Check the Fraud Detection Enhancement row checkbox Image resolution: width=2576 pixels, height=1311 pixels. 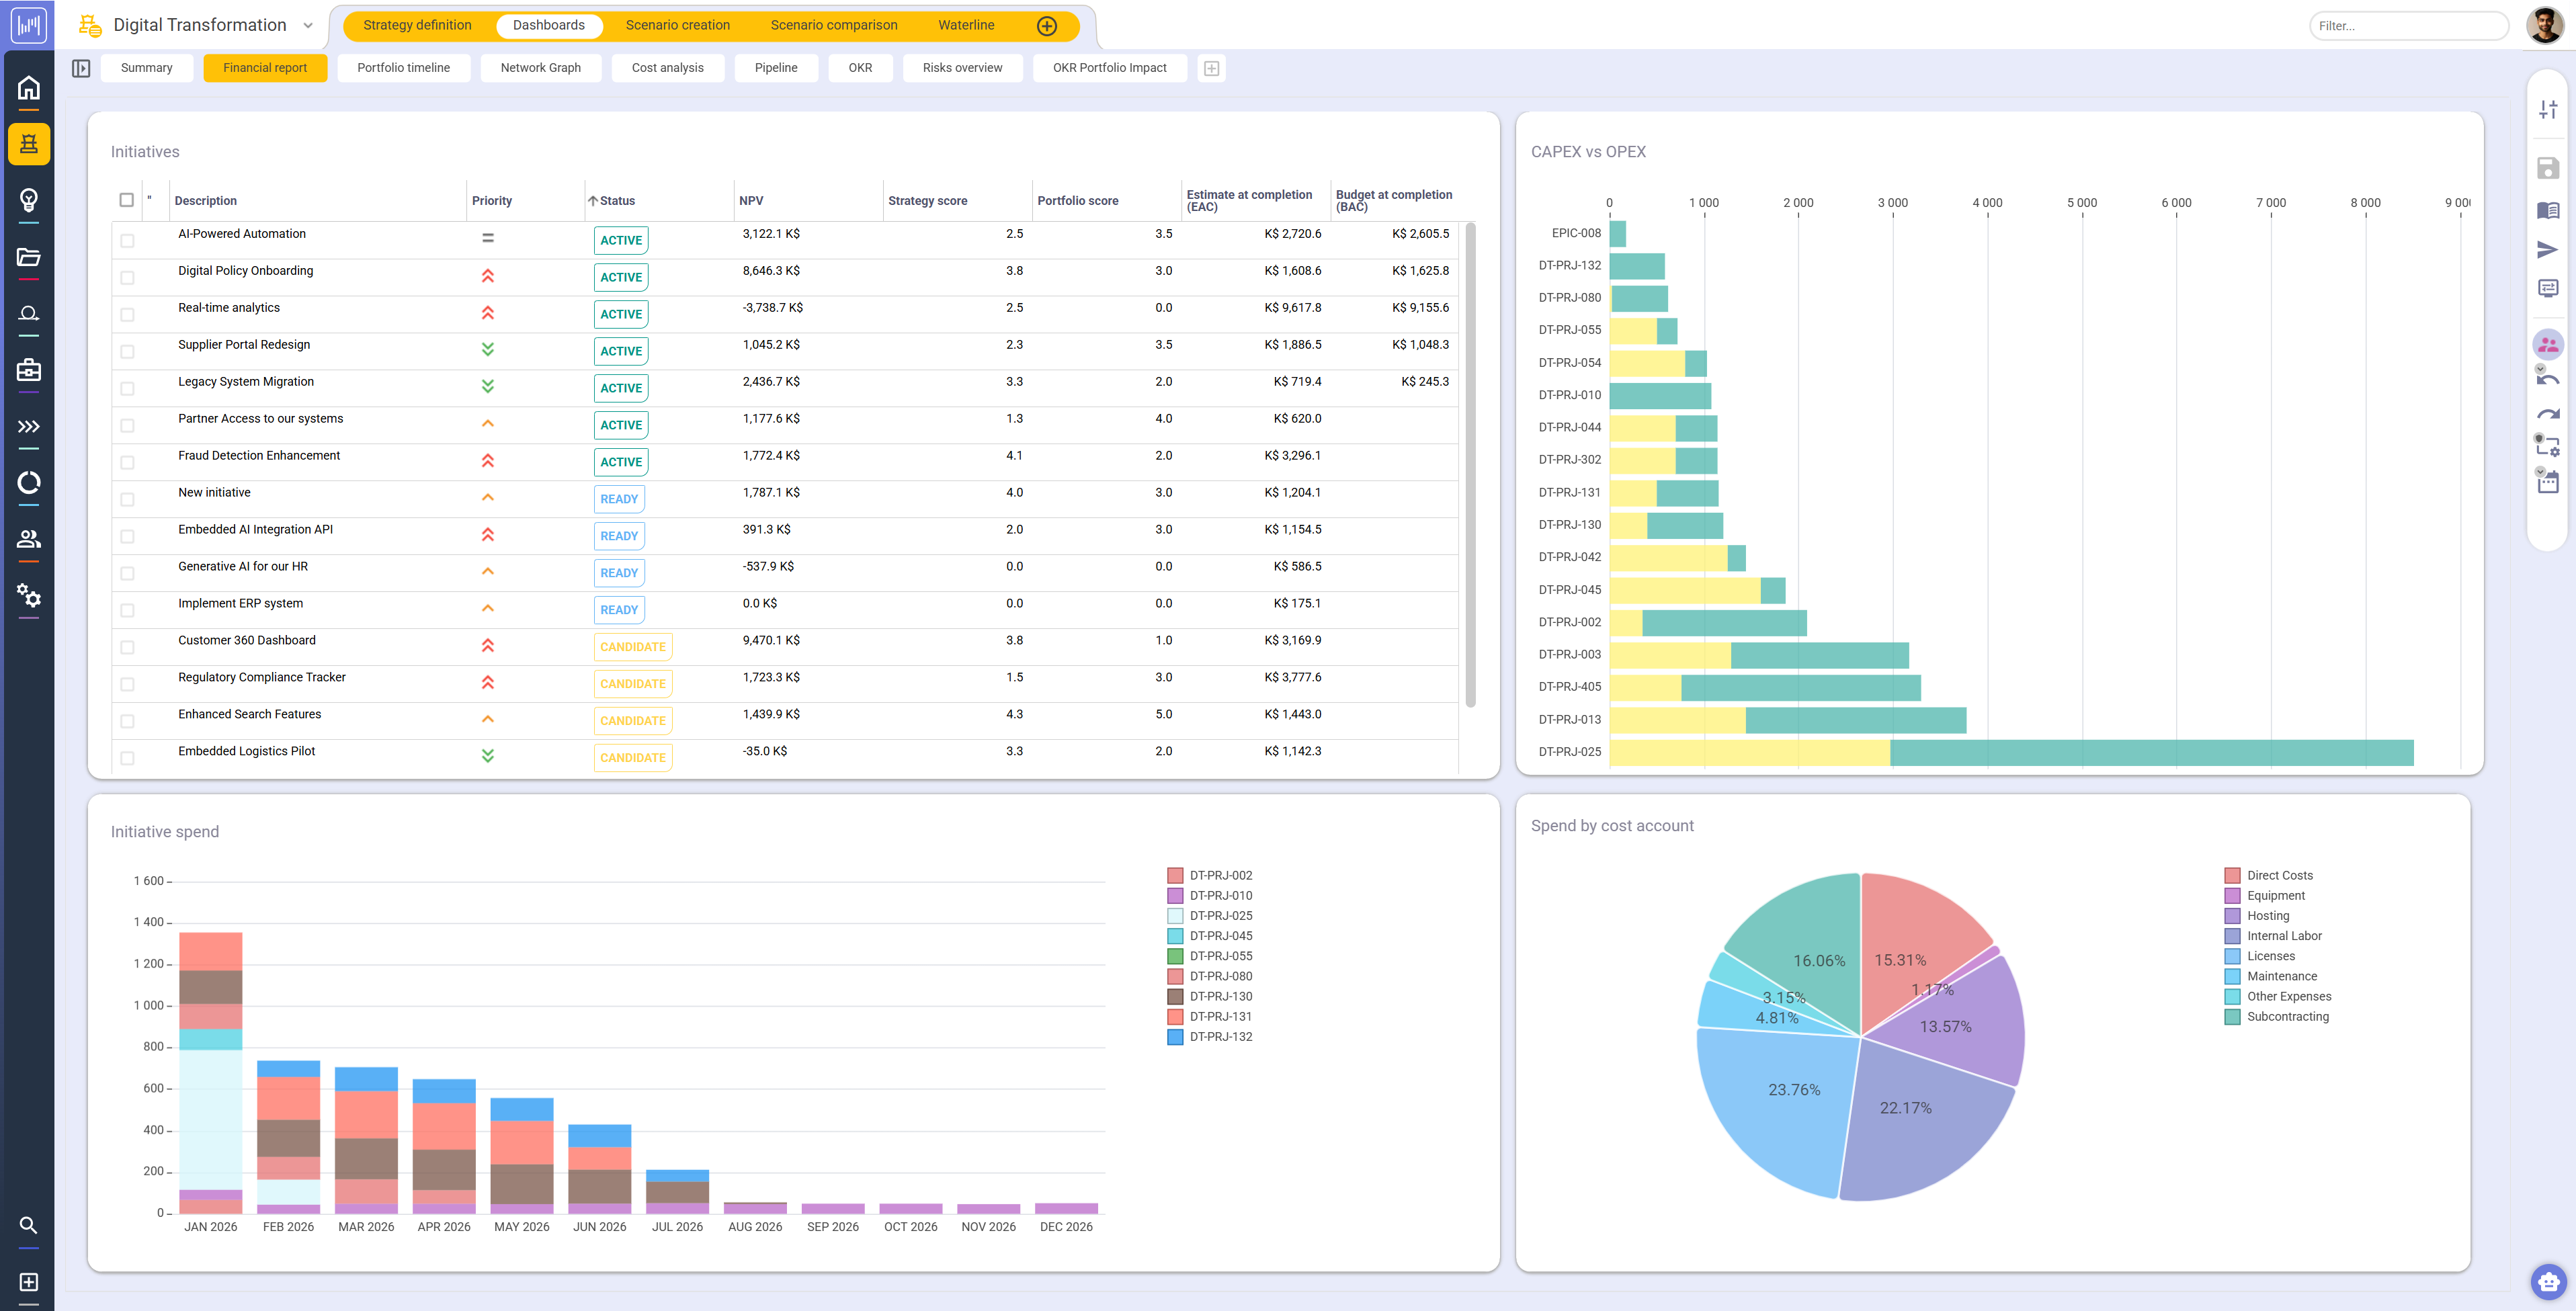click(127, 462)
